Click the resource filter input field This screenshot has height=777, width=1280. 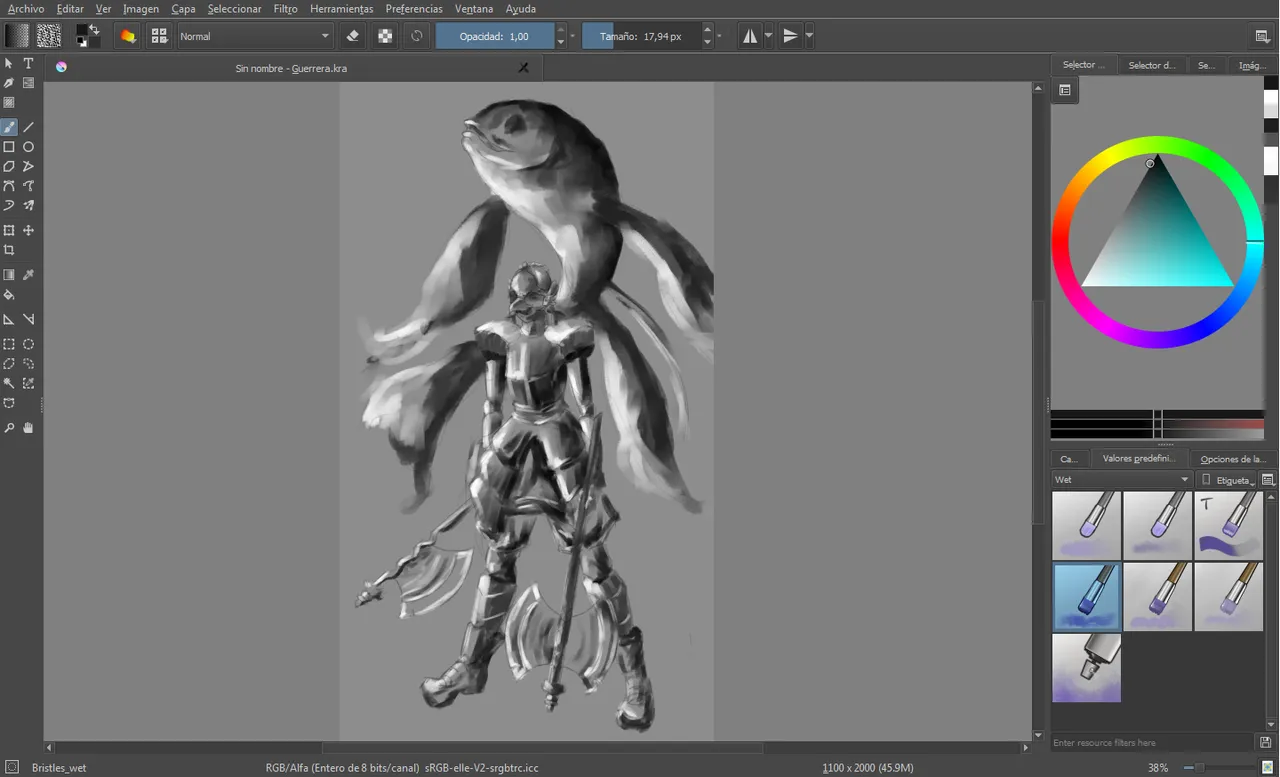click(x=1153, y=743)
